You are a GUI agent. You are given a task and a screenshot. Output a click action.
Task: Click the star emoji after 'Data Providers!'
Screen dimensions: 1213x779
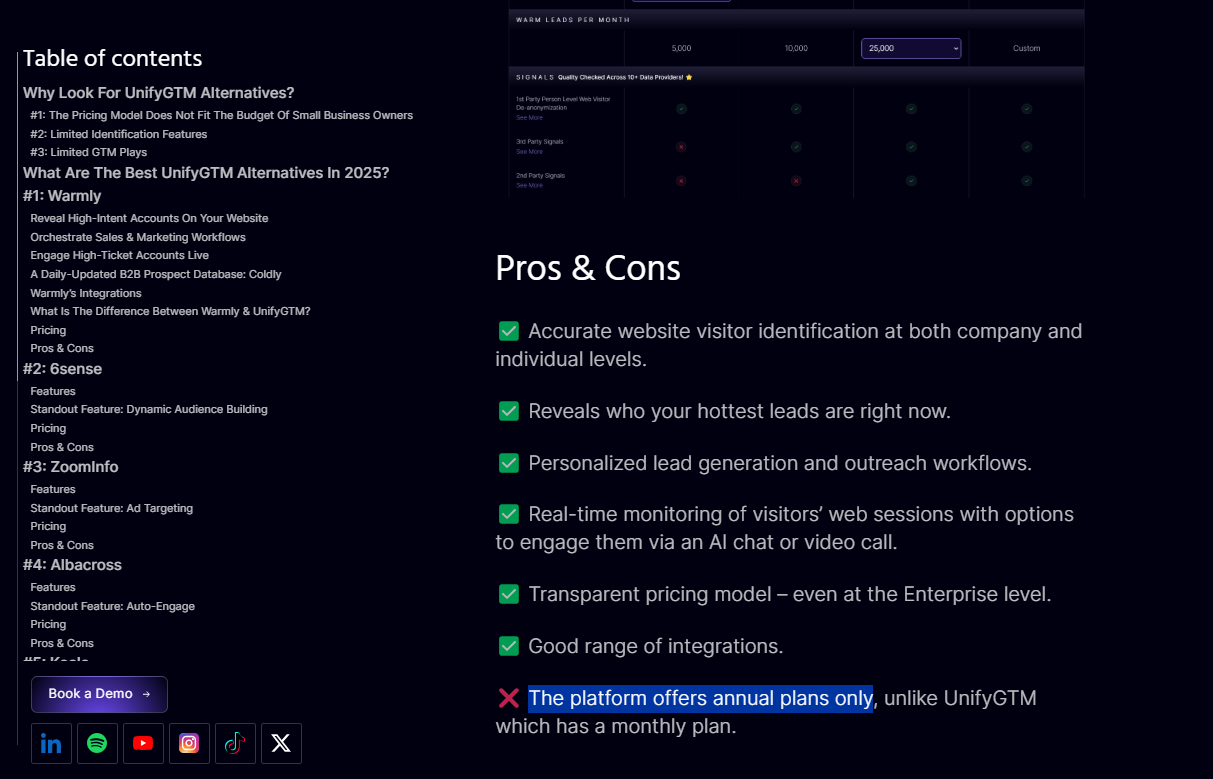click(689, 77)
